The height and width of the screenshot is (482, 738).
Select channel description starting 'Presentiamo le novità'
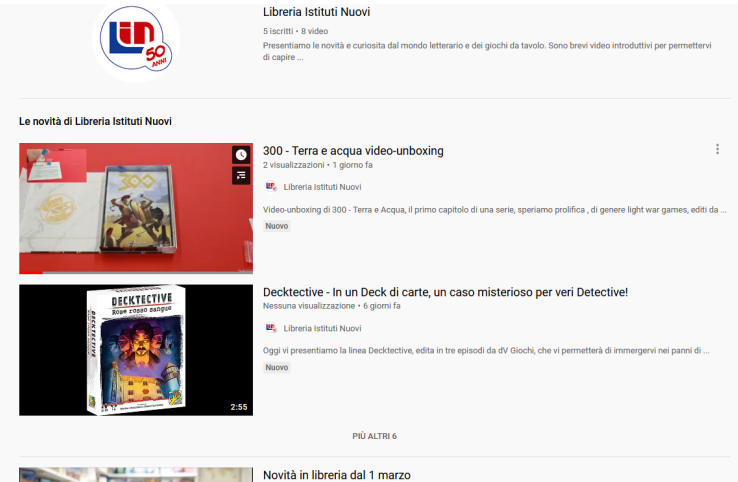487,51
